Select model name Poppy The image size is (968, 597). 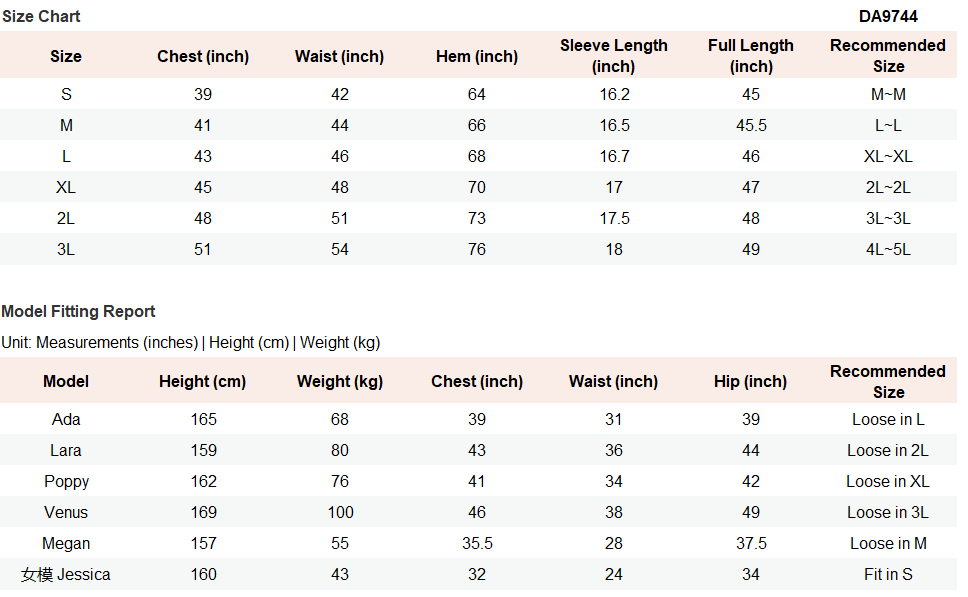[x=66, y=481]
